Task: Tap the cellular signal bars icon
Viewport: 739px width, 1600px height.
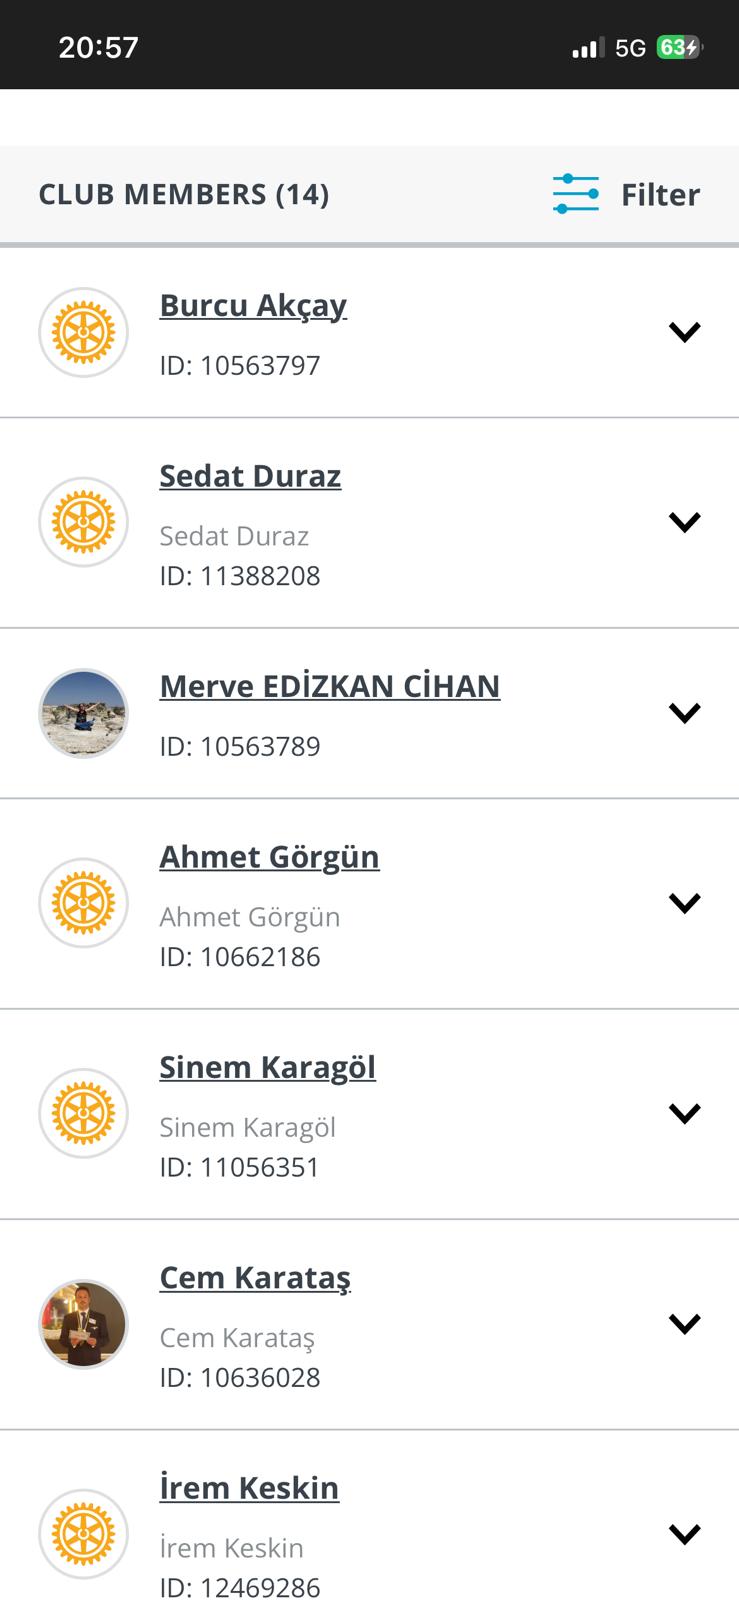Action: [587, 48]
